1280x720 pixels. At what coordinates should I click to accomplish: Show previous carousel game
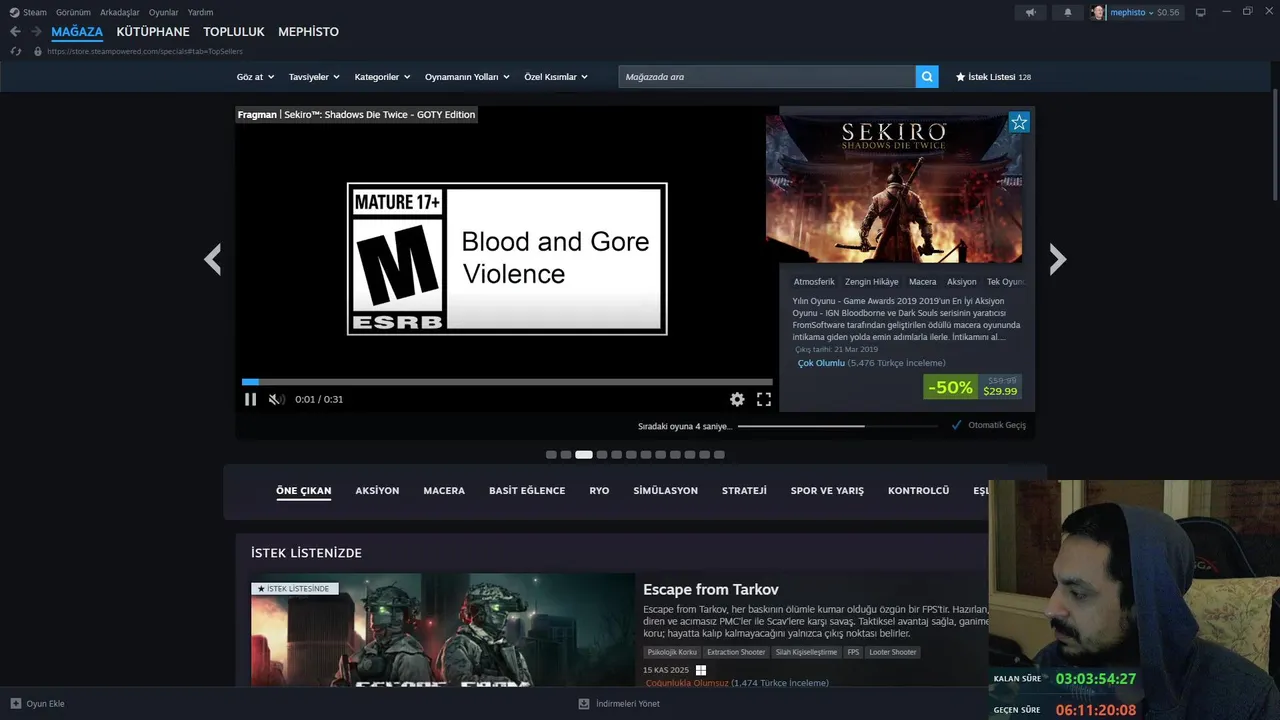(212, 260)
